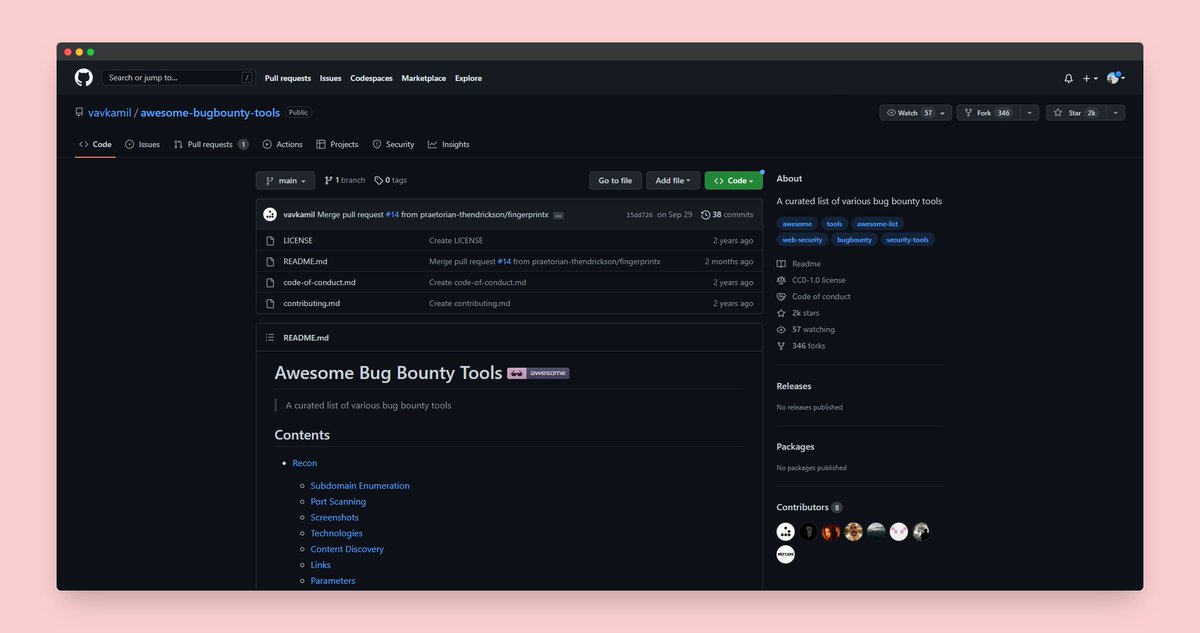Click the Go to file button

coord(615,180)
